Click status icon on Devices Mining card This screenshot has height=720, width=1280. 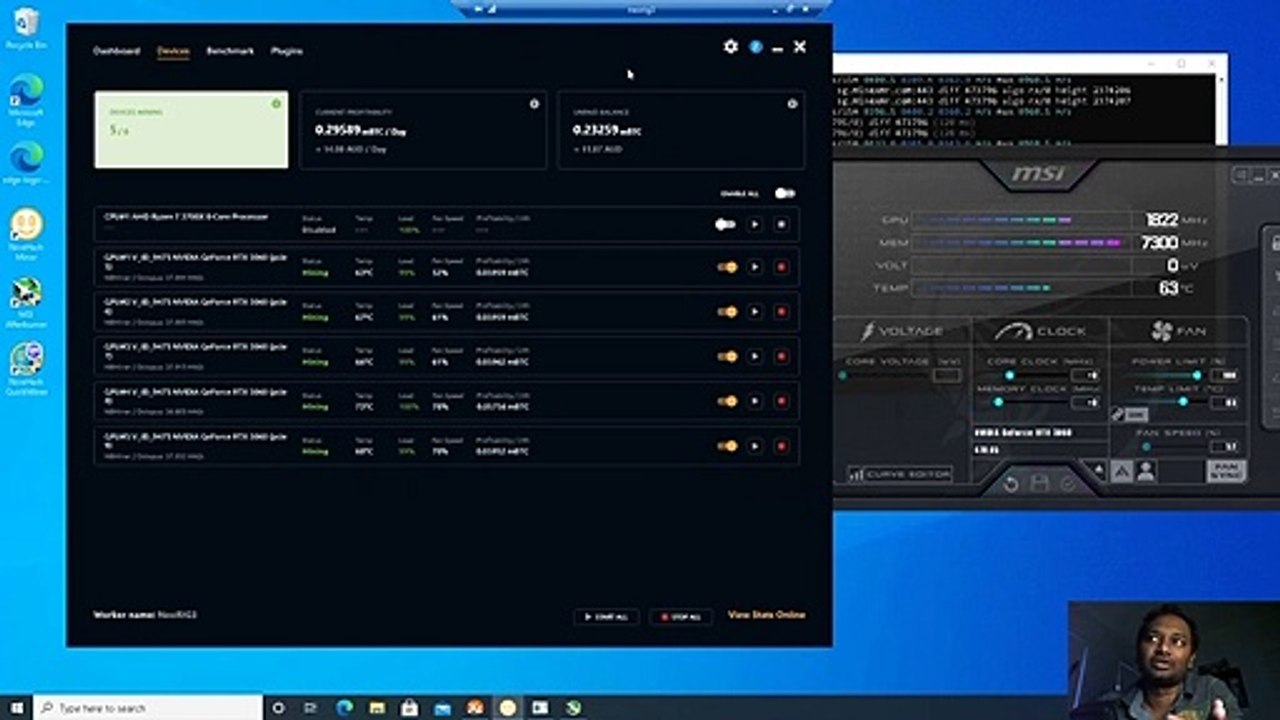(x=276, y=104)
